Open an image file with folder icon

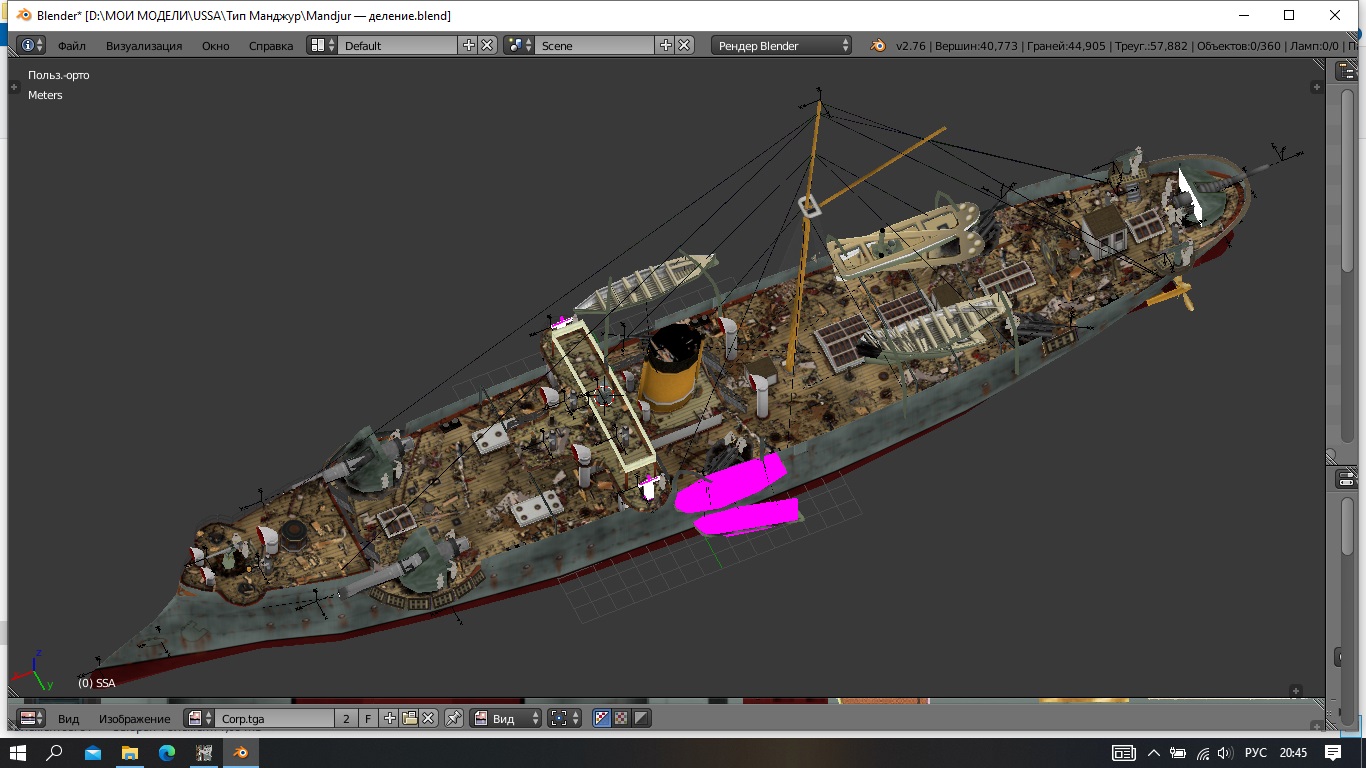409,718
